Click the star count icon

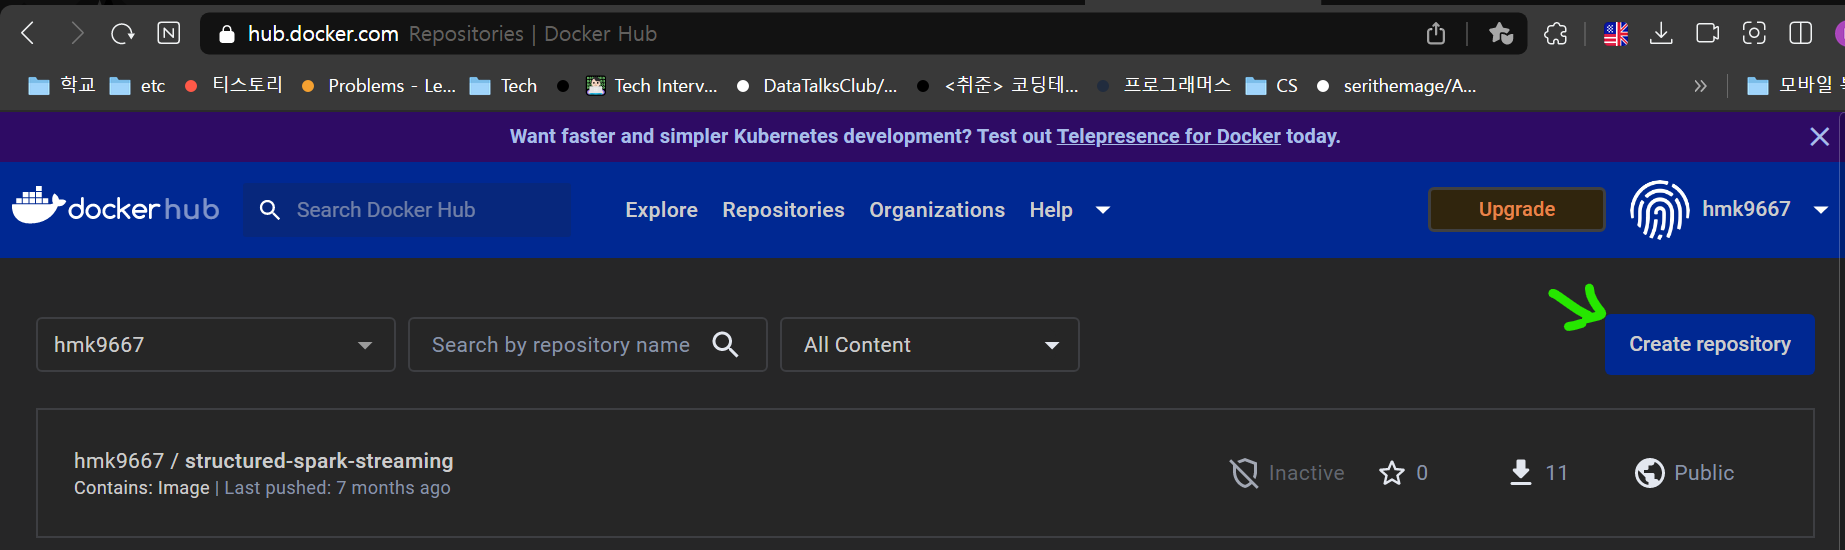pos(1391,473)
